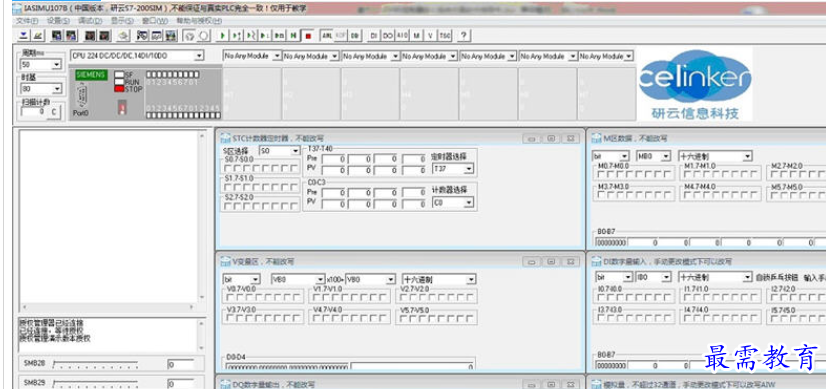
Task: Tick the M0.7 bit checkbox
Action: pos(601,174)
